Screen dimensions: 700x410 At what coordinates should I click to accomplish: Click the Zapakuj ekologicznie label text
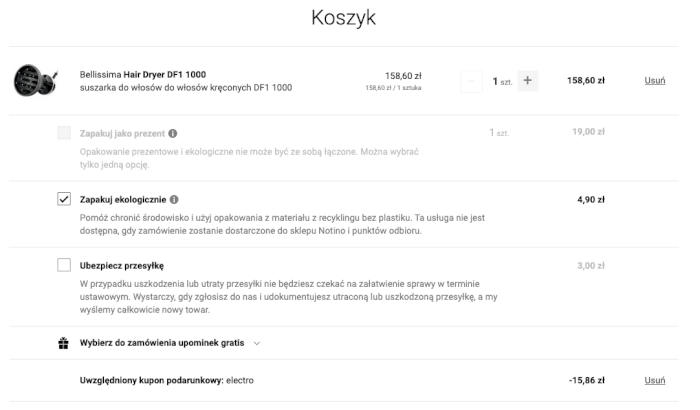[122, 199]
